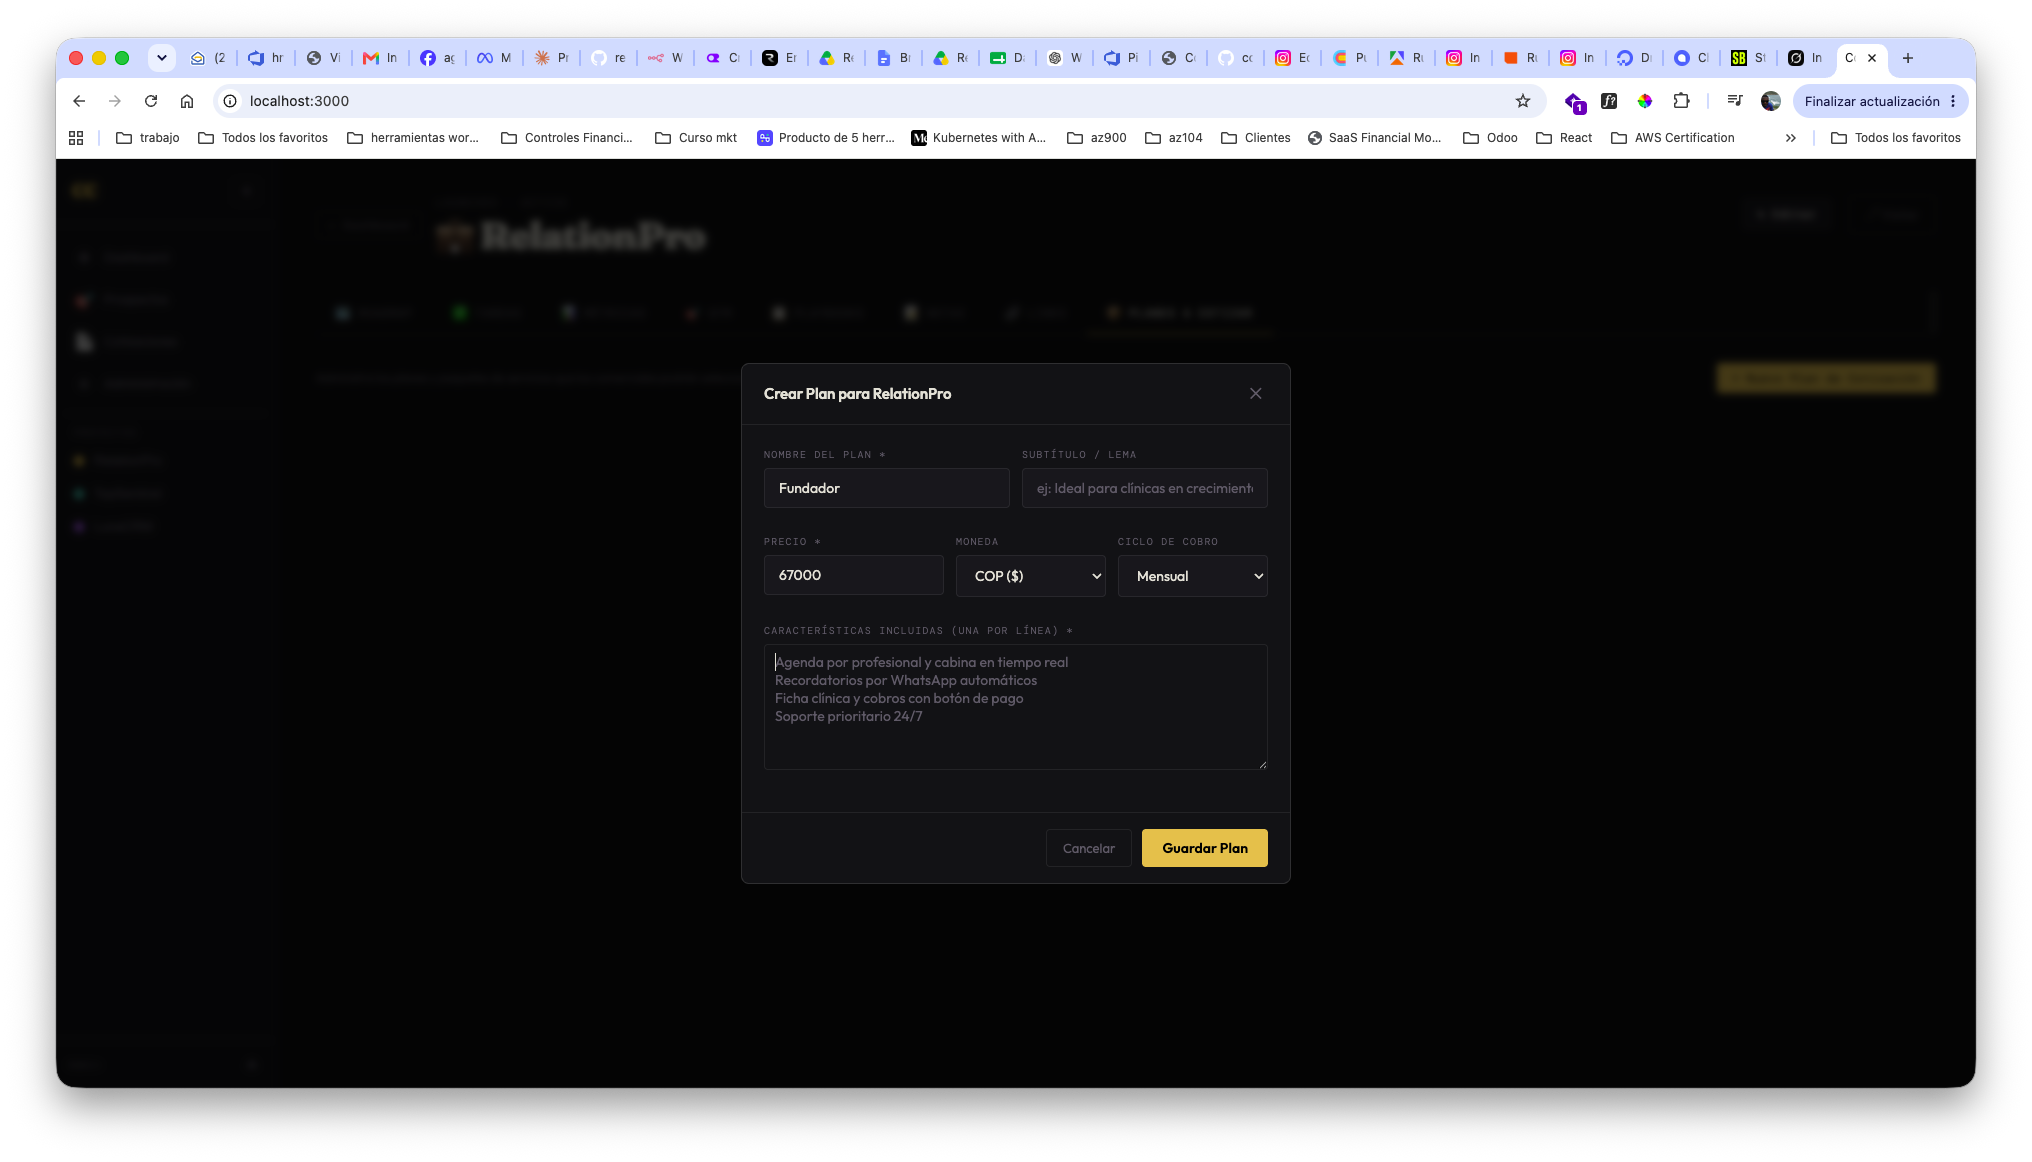Save the plan with Guardar Plan
2032x1162 pixels.
pos(1204,848)
